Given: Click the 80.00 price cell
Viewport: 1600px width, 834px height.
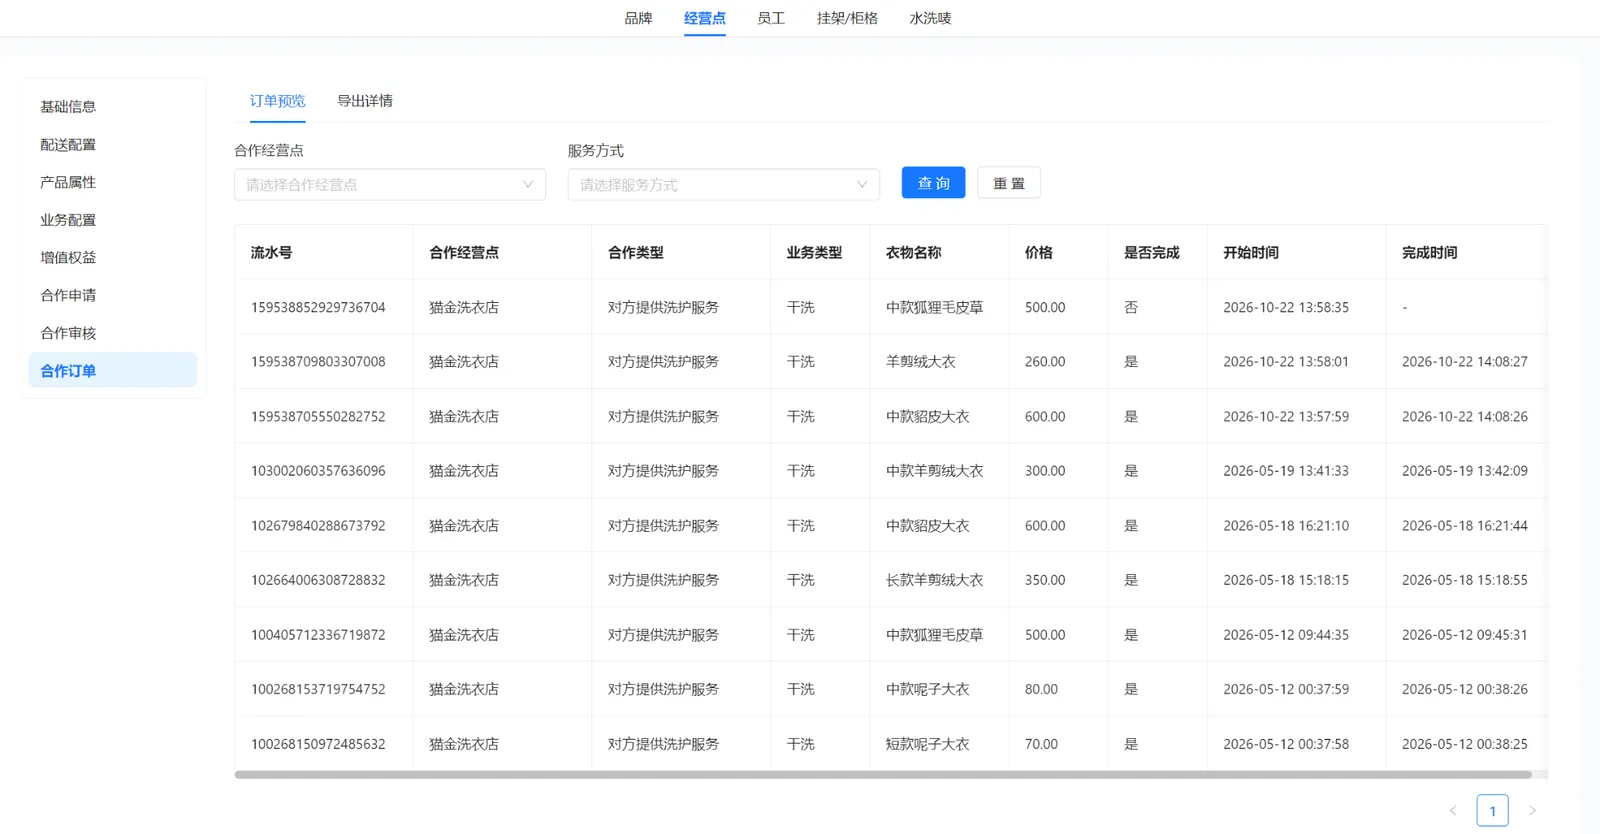Looking at the screenshot, I should click(1041, 689).
